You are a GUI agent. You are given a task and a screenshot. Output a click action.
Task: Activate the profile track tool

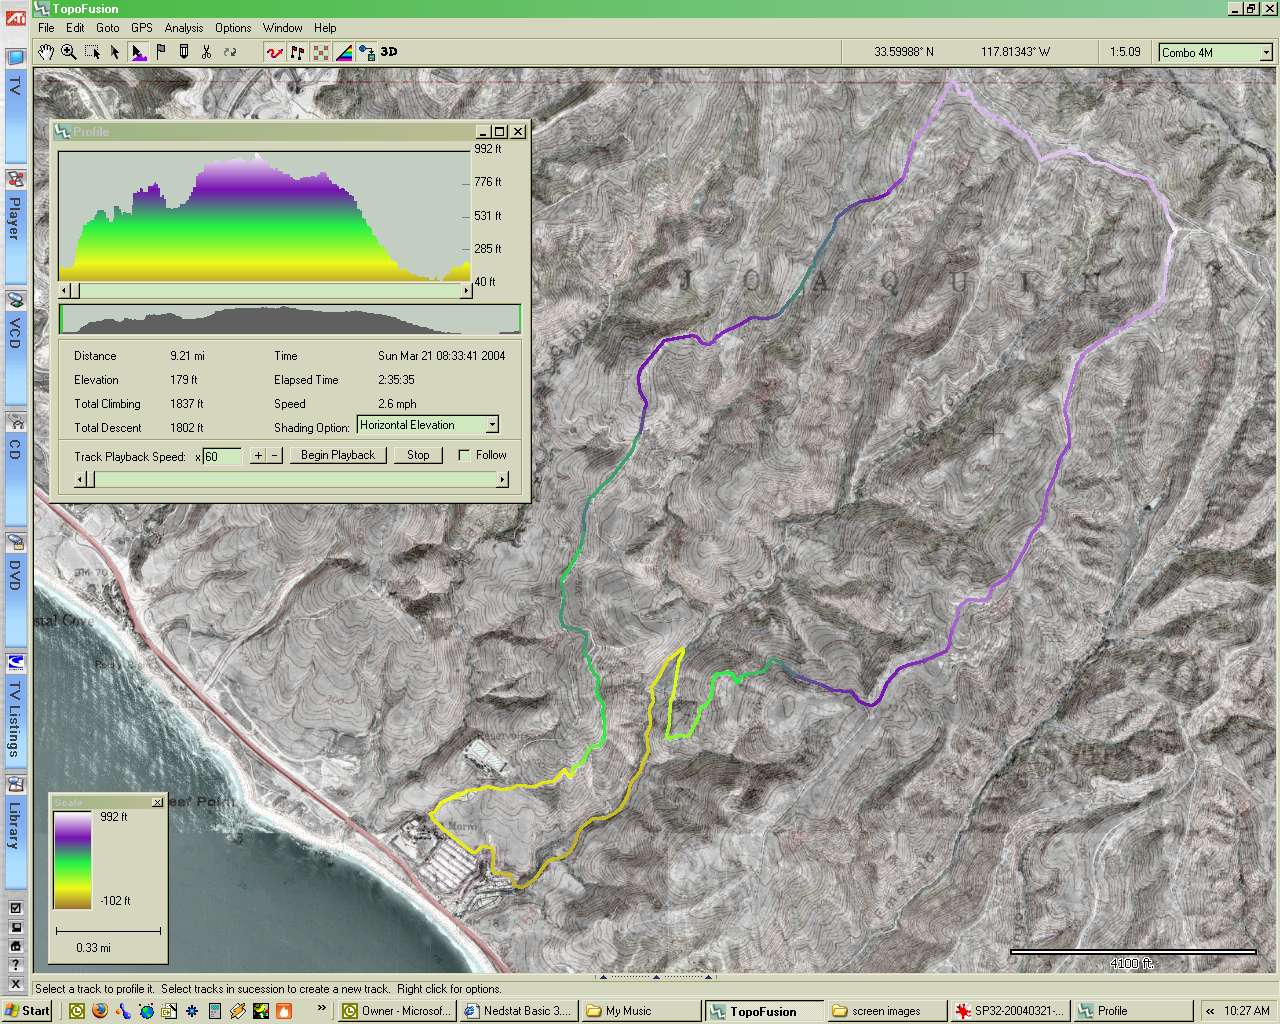pos(138,52)
